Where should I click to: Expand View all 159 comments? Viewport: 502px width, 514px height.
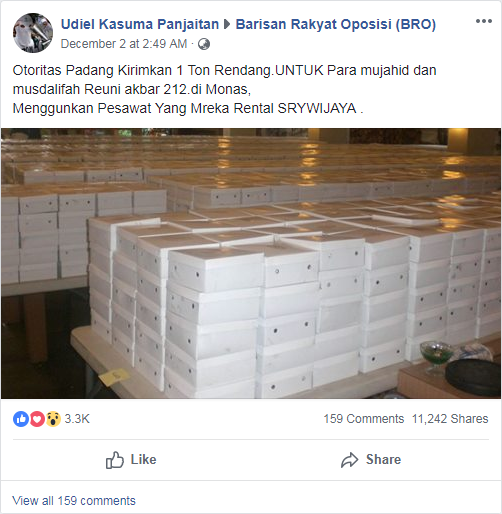[x=74, y=501]
